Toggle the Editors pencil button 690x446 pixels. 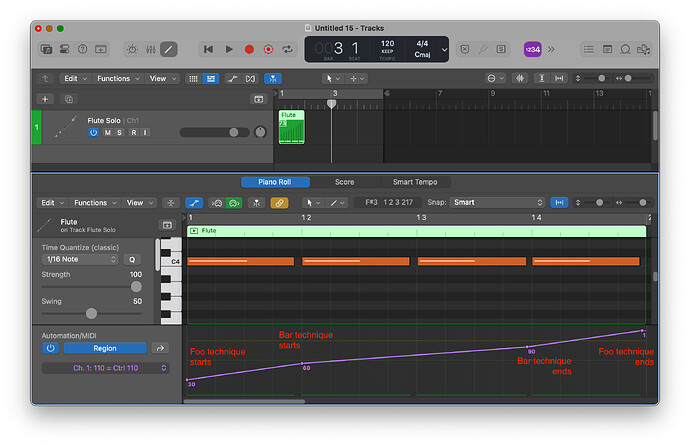pos(169,49)
